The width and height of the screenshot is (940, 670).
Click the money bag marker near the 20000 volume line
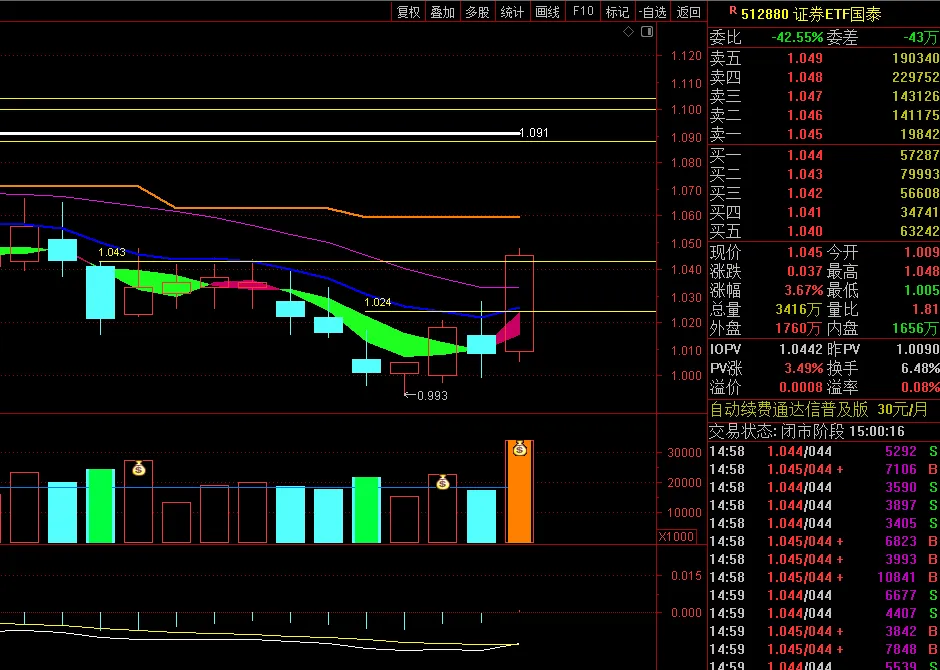coord(442,482)
